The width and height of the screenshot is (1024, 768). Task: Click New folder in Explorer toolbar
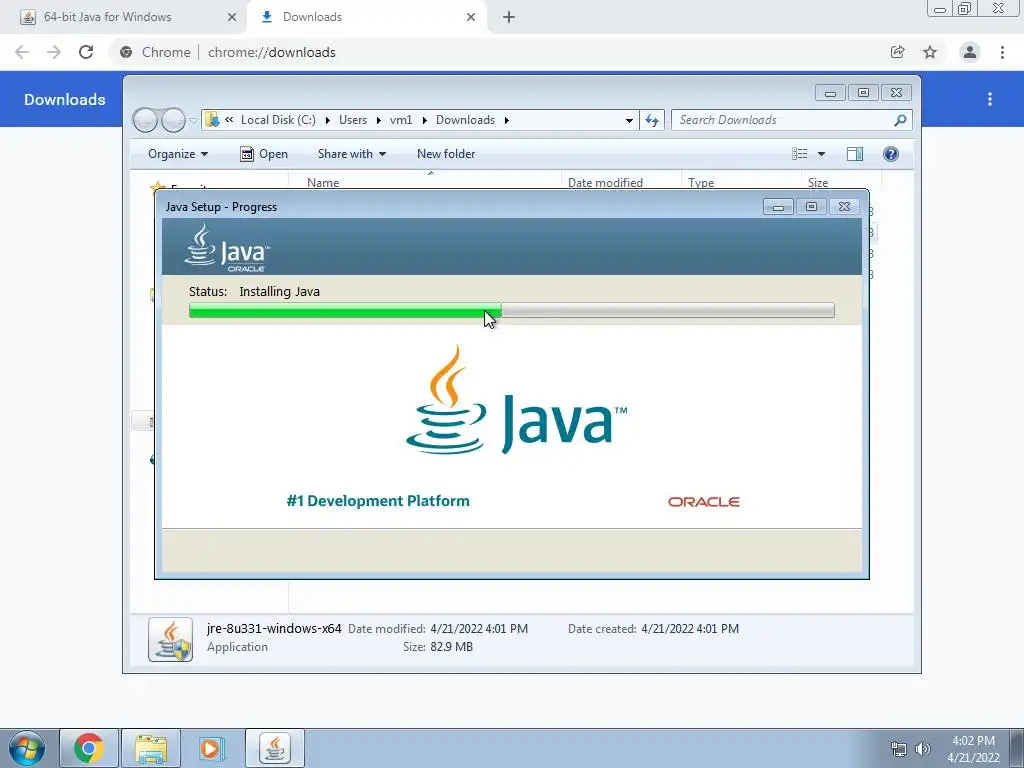pos(446,154)
